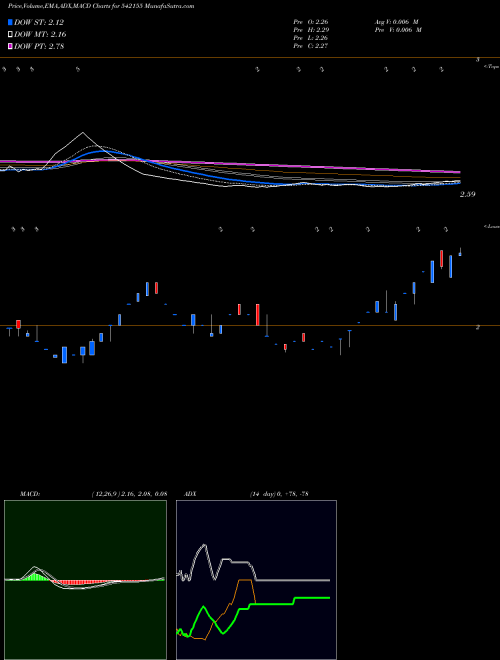This screenshot has height=660, width=500.
Task: Click the axis label 3 on top line
Action: 478,60
